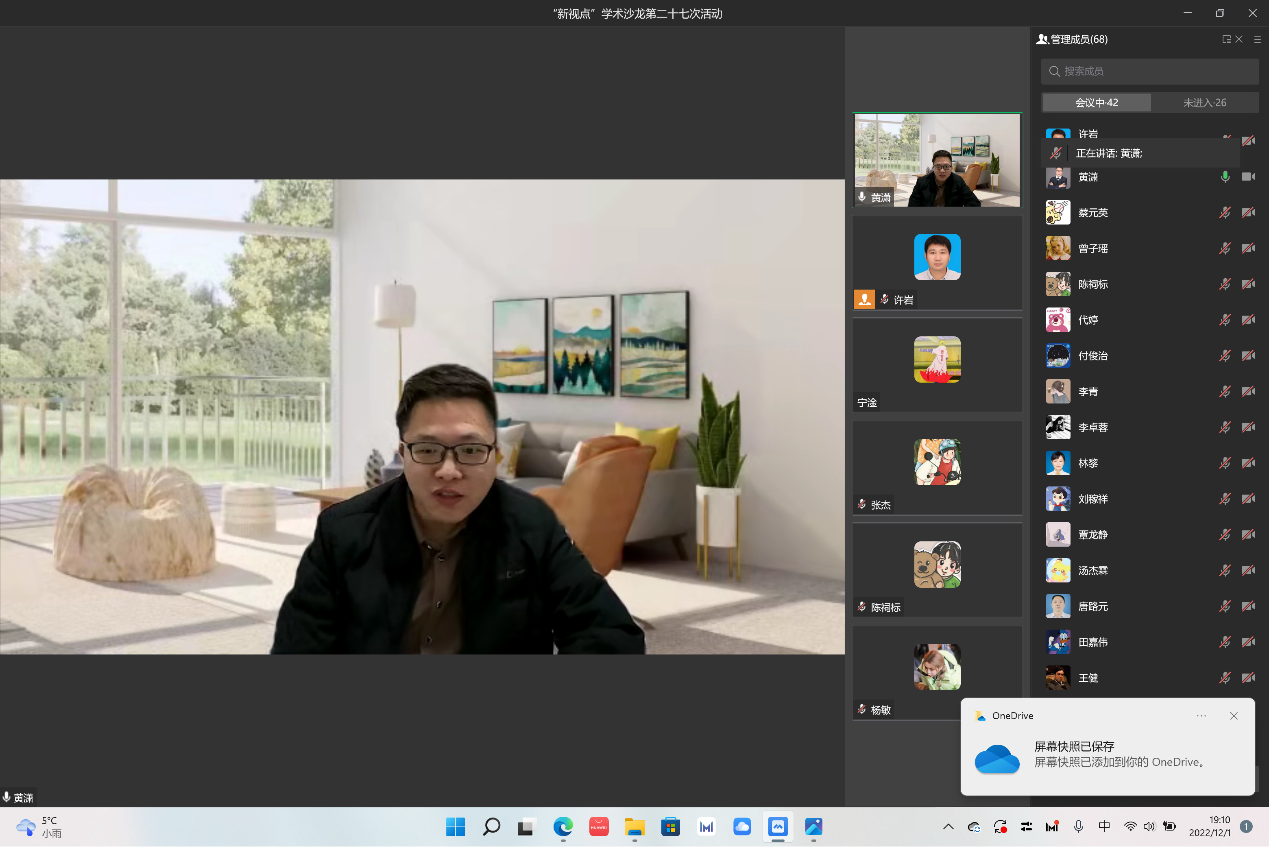
Task: Open Microsoft Edge from the taskbar
Action: coord(563,827)
